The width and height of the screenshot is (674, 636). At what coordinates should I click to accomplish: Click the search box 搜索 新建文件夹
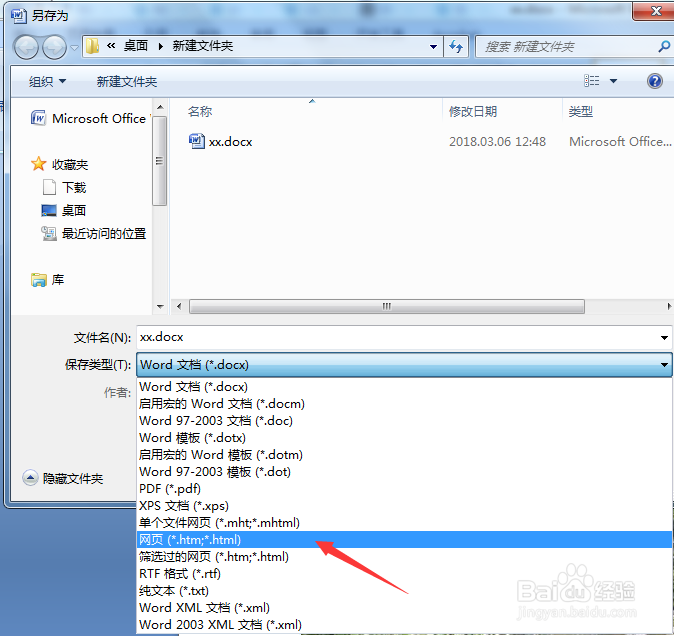click(567, 46)
